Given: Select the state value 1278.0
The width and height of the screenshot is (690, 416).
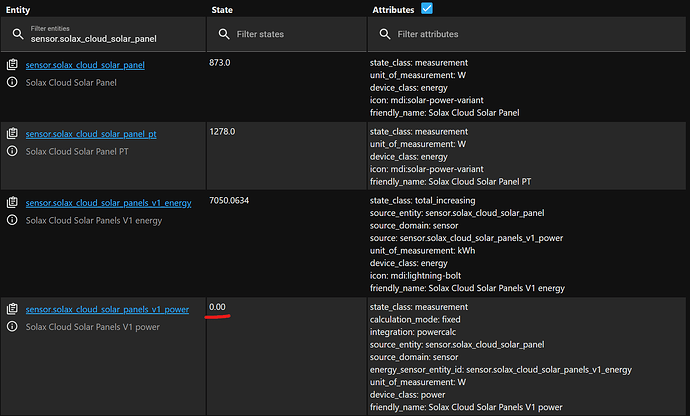Looking at the screenshot, I should 222,132.
